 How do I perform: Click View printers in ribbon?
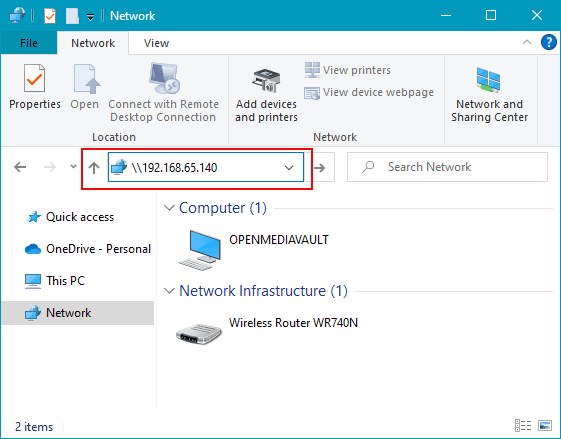click(348, 70)
